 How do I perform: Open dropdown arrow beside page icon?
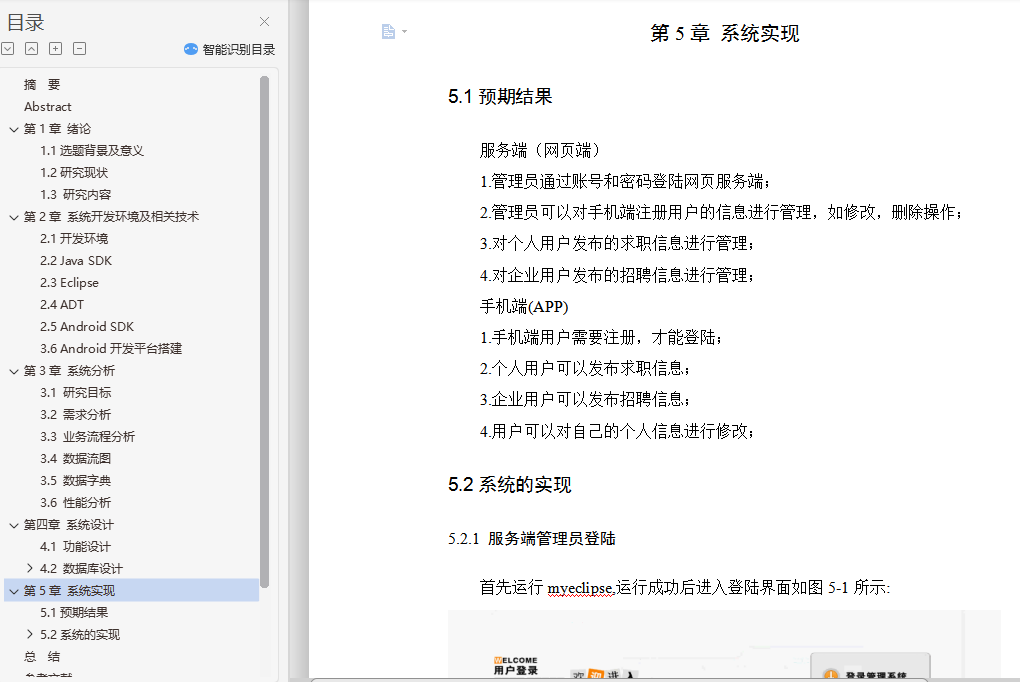click(x=405, y=31)
